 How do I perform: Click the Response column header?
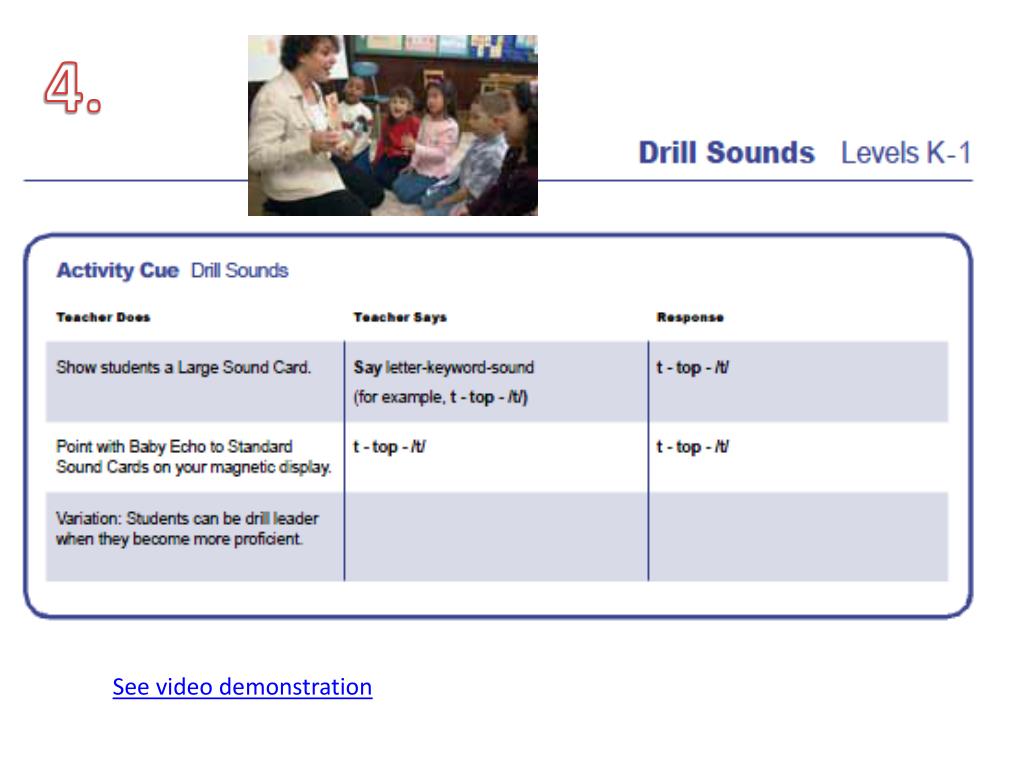tap(690, 317)
